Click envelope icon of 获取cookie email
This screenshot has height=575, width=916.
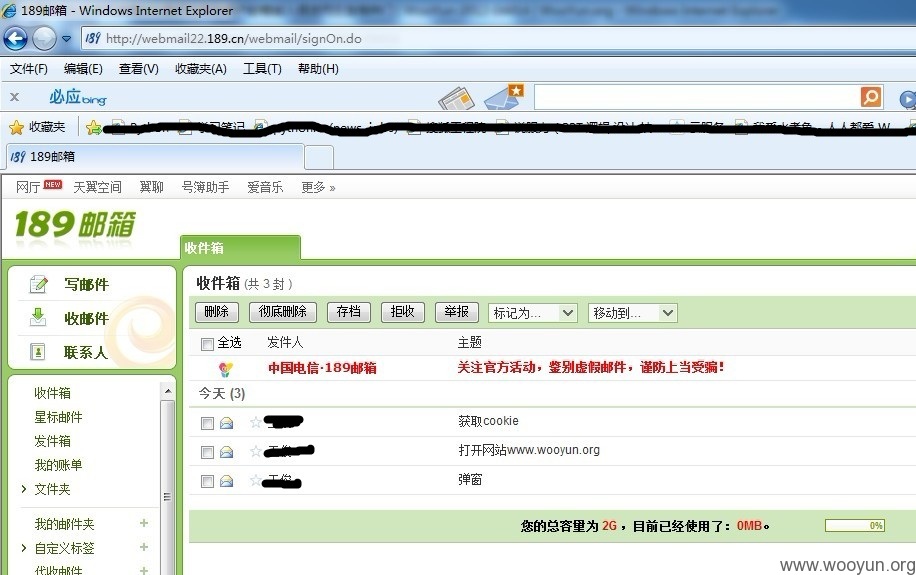click(227, 422)
